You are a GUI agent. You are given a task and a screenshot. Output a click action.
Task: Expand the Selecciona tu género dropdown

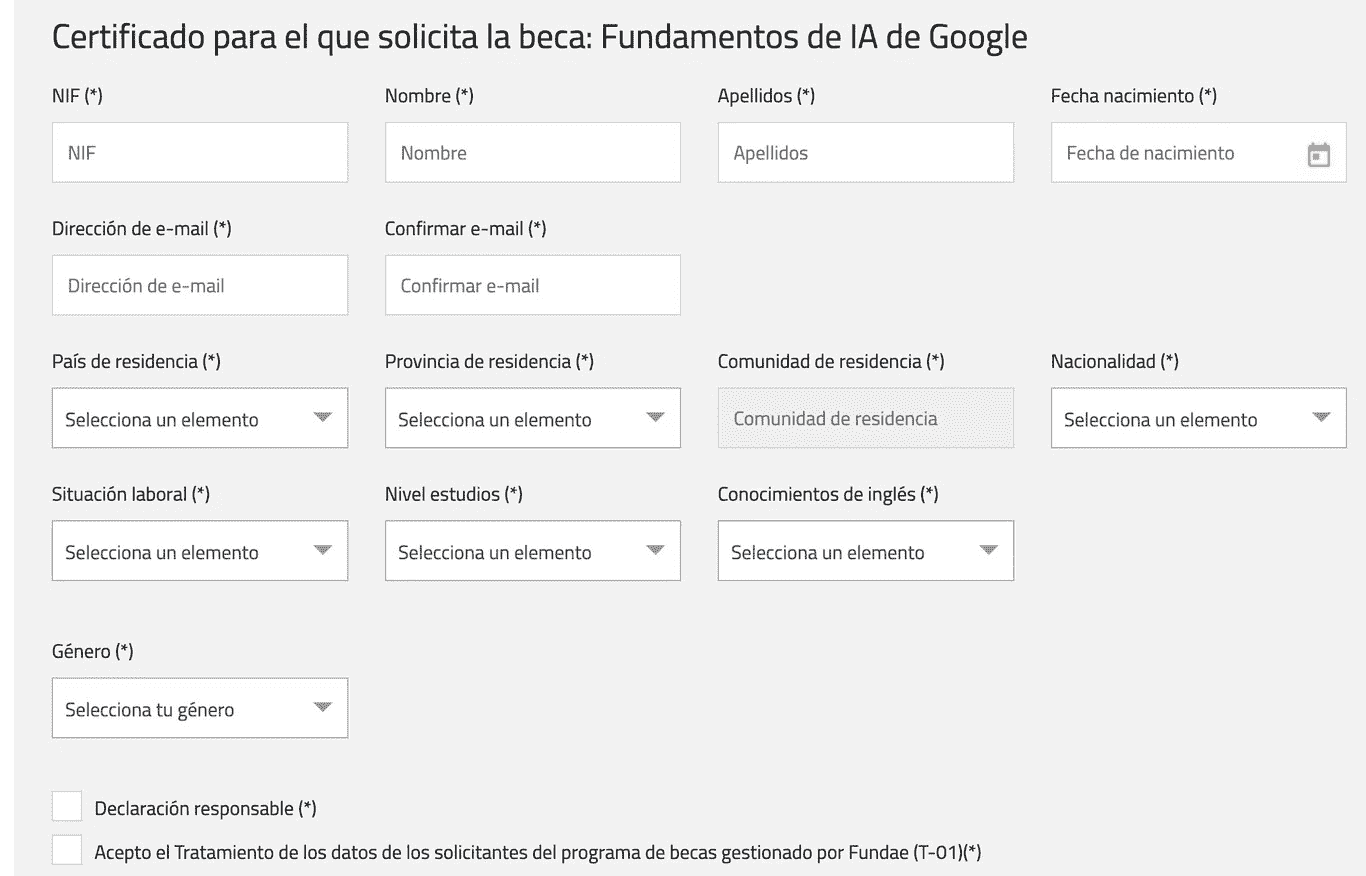200,708
